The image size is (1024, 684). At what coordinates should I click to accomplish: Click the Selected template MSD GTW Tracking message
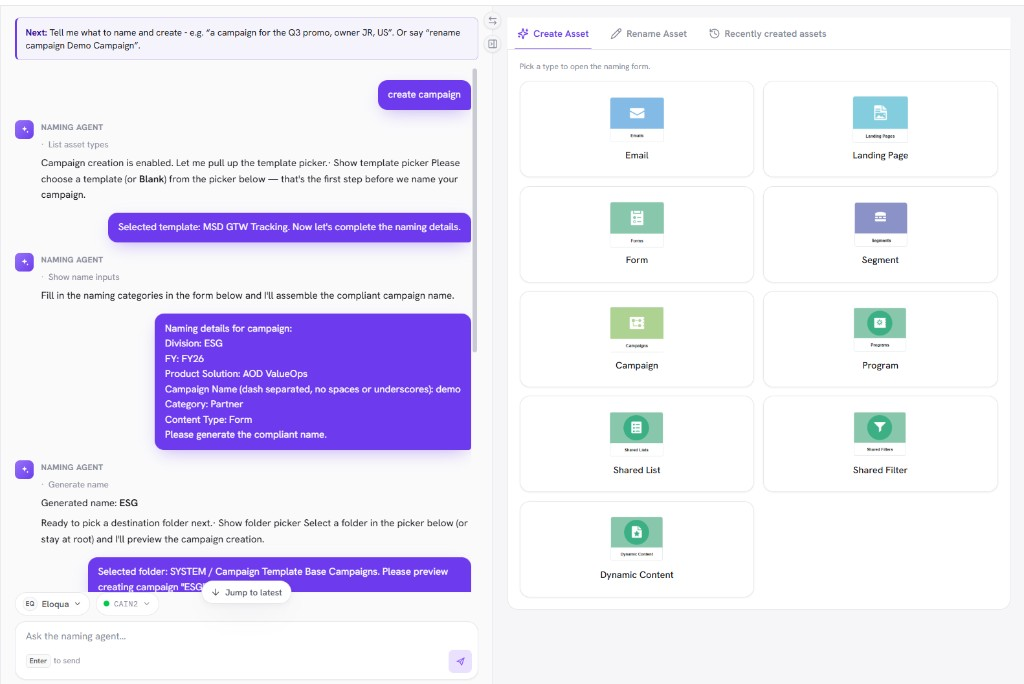tap(289, 227)
